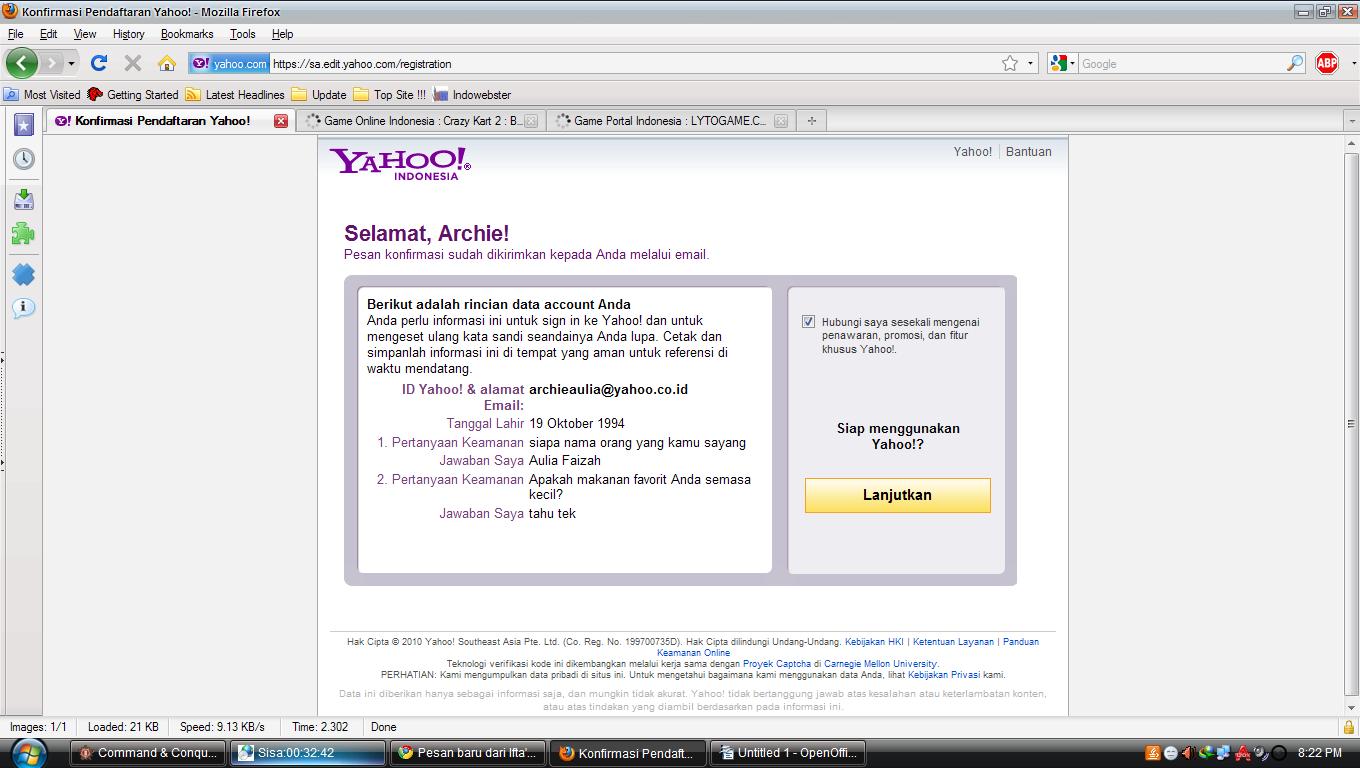1360x768 pixels.
Task: Open the Top Site !!! bookmarks folder
Action: [x=389, y=95]
